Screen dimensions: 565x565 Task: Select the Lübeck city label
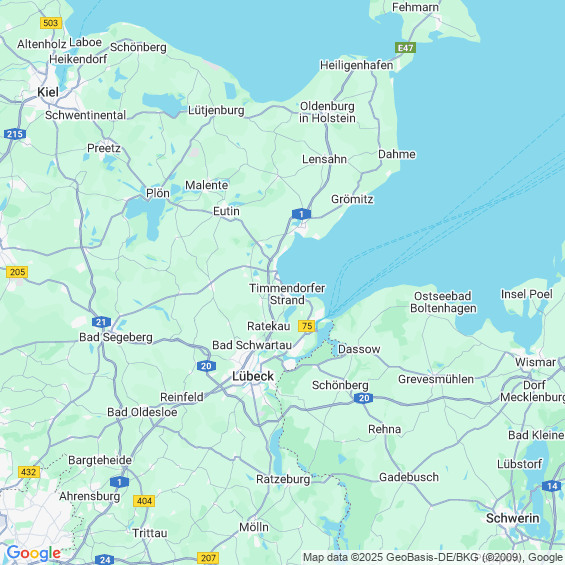[x=253, y=376]
